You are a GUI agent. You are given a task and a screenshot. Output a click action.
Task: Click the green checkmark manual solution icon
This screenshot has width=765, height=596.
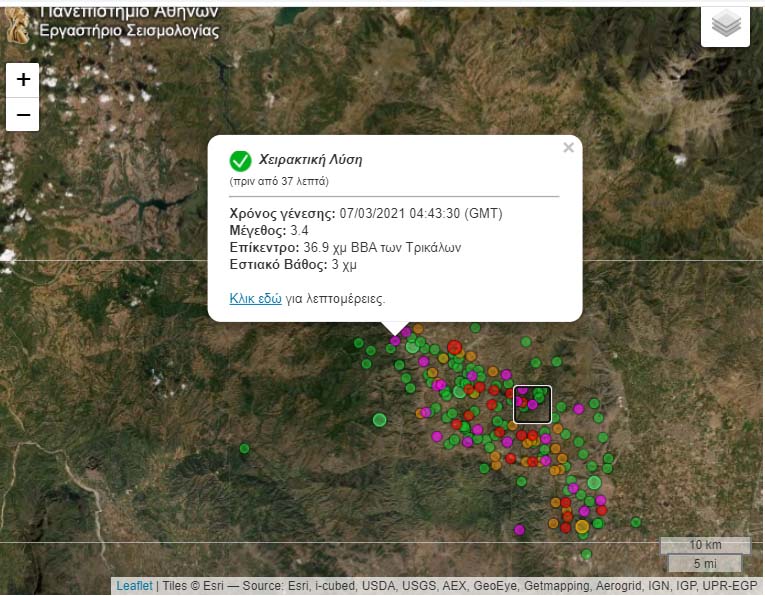click(x=240, y=161)
